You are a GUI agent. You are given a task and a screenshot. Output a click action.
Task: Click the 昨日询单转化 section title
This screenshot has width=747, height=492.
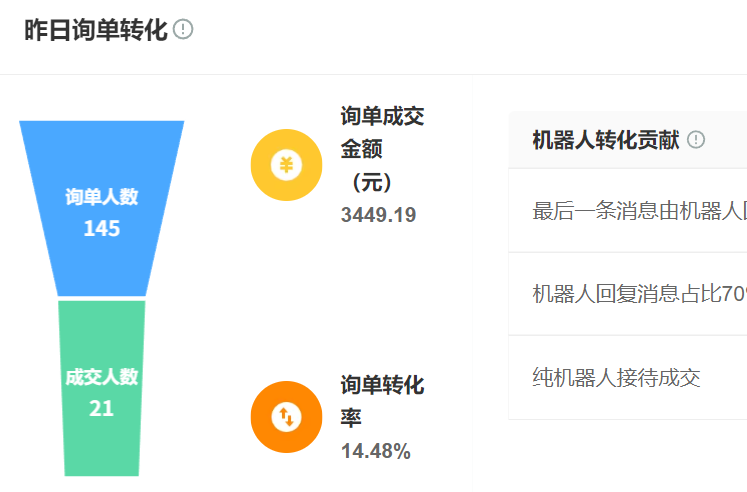coord(95,30)
